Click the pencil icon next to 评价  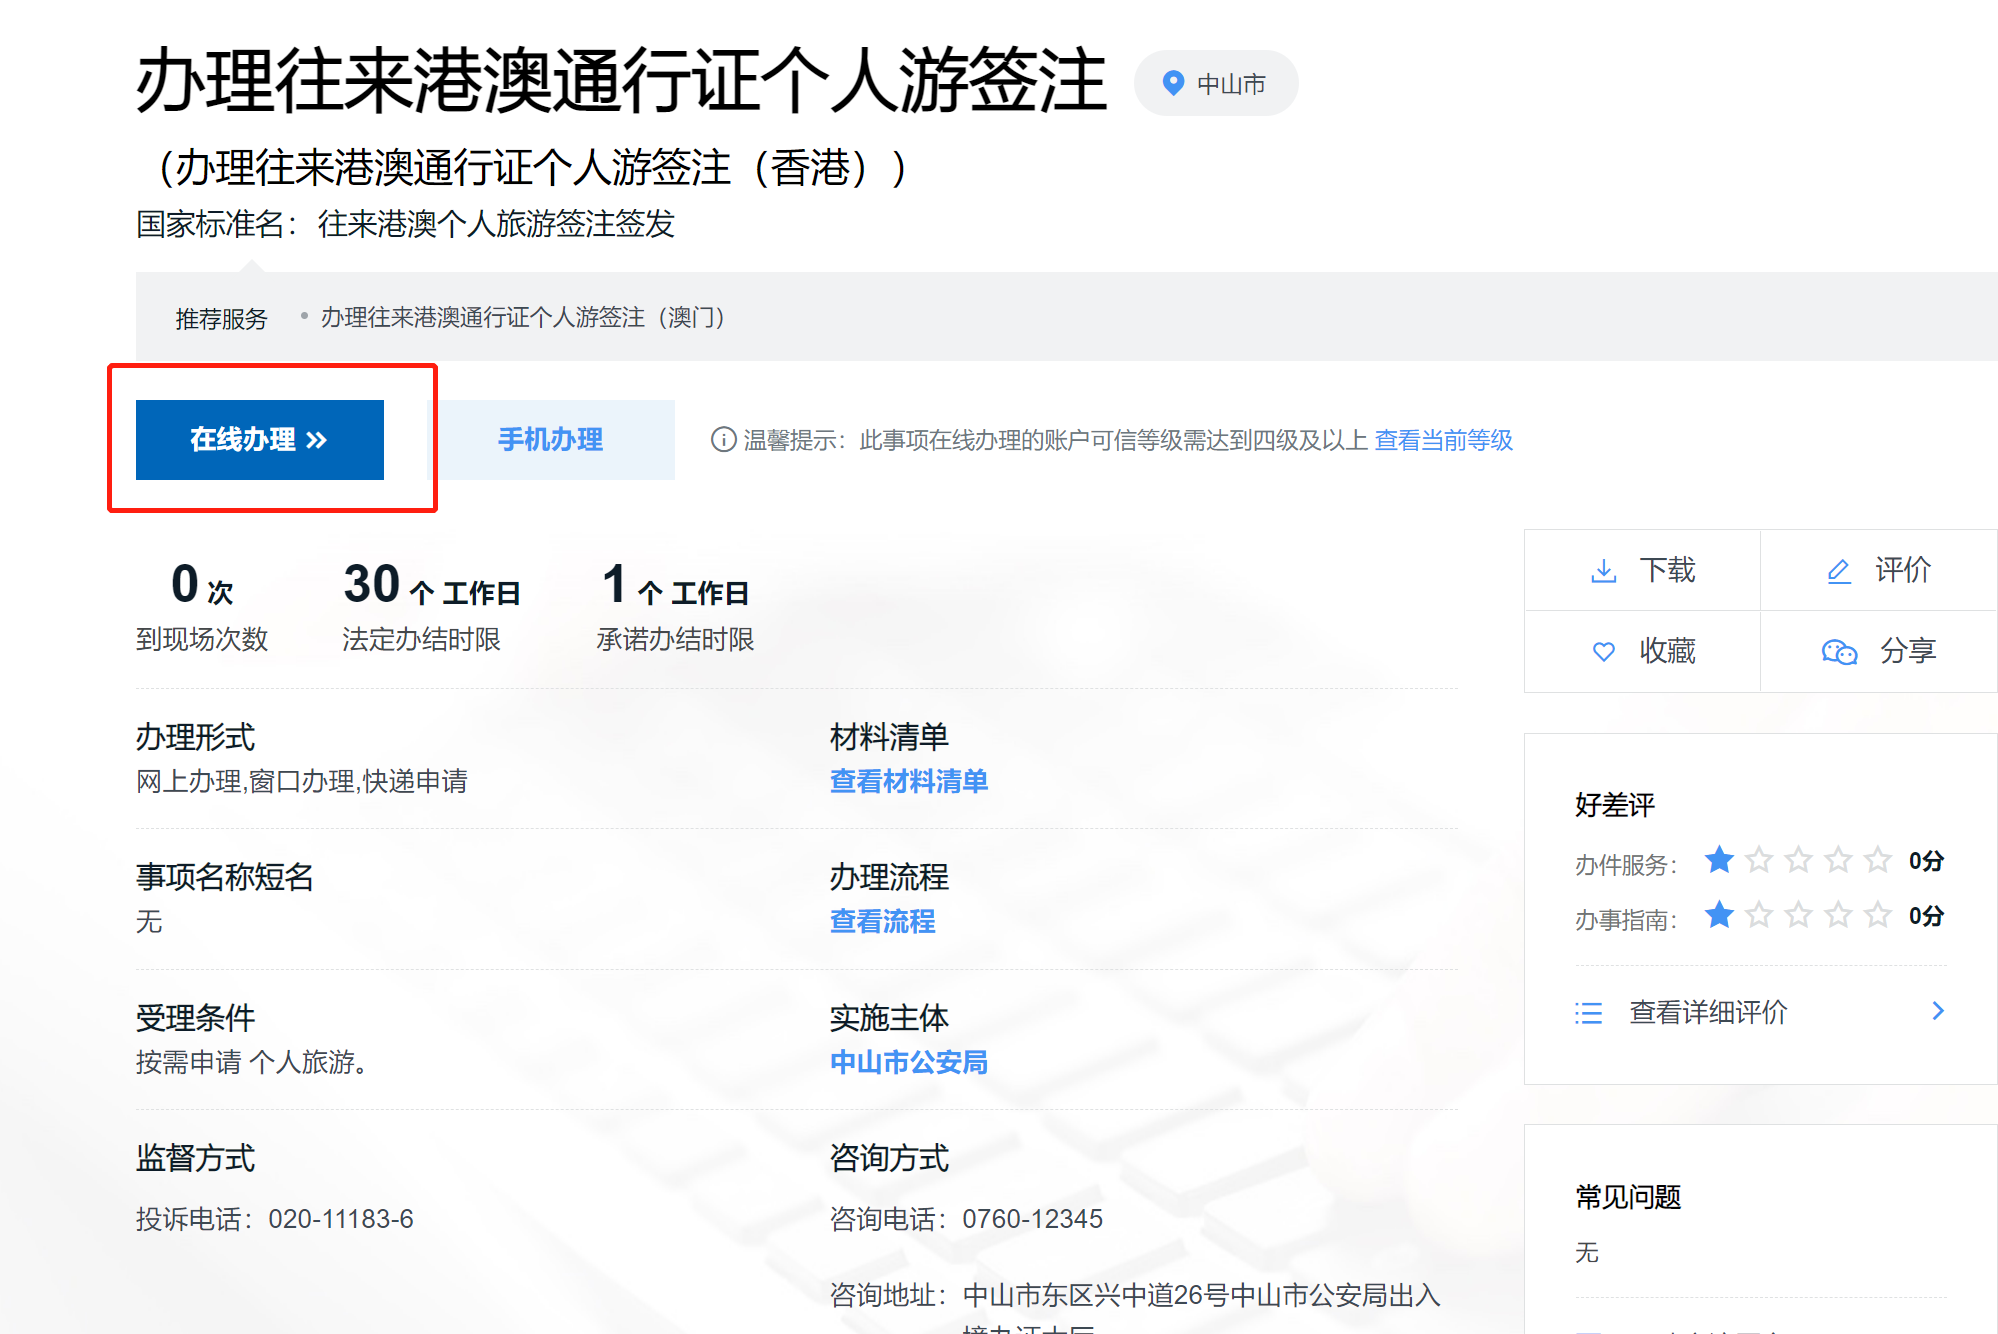[x=1838, y=571]
